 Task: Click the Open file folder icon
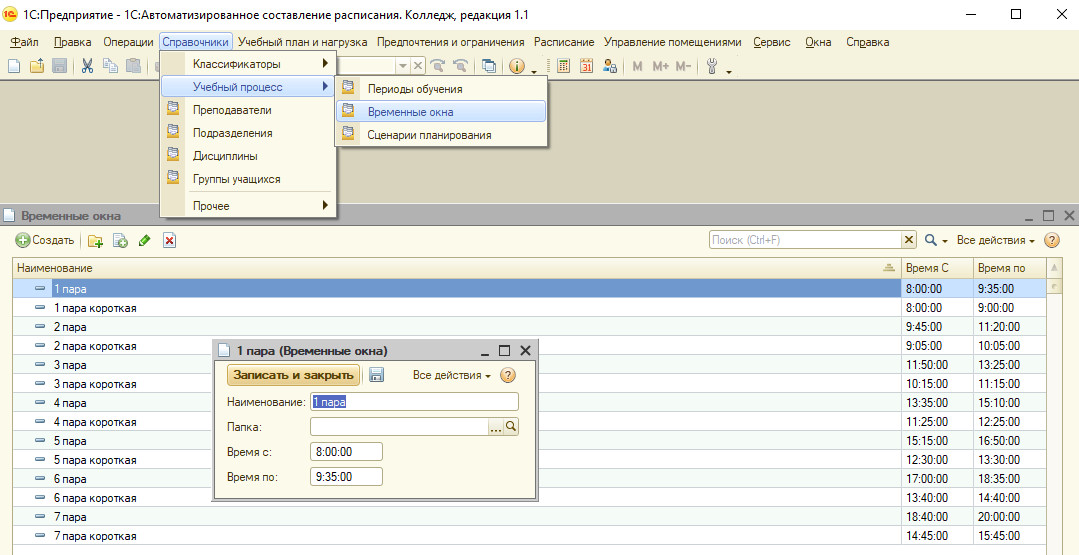click(36, 66)
